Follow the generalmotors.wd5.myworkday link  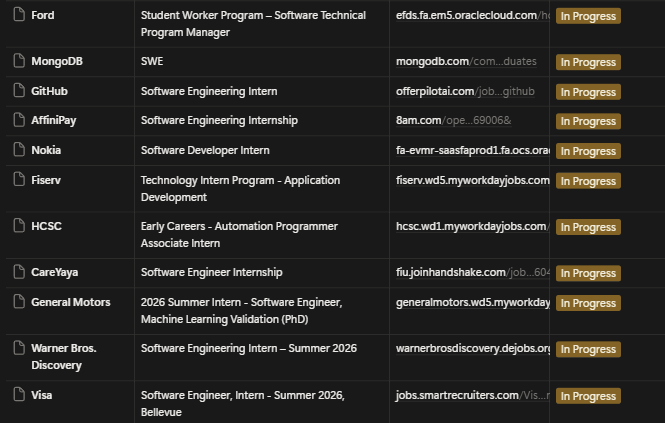pyautogui.click(x=472, y=302)
